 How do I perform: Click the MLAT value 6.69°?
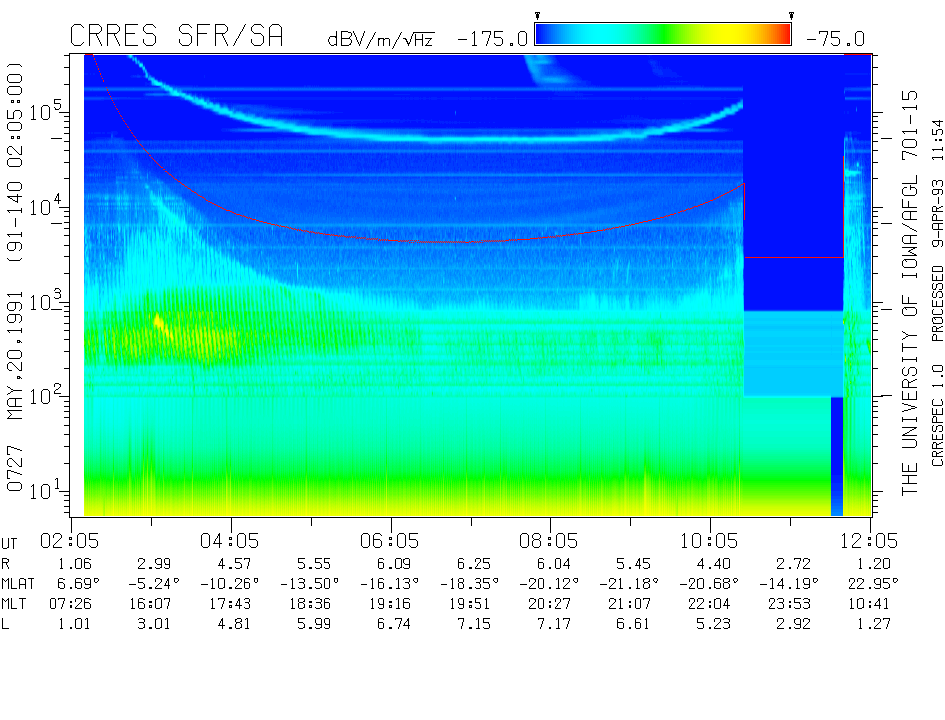pyautogui.click(x=78, y=583)
